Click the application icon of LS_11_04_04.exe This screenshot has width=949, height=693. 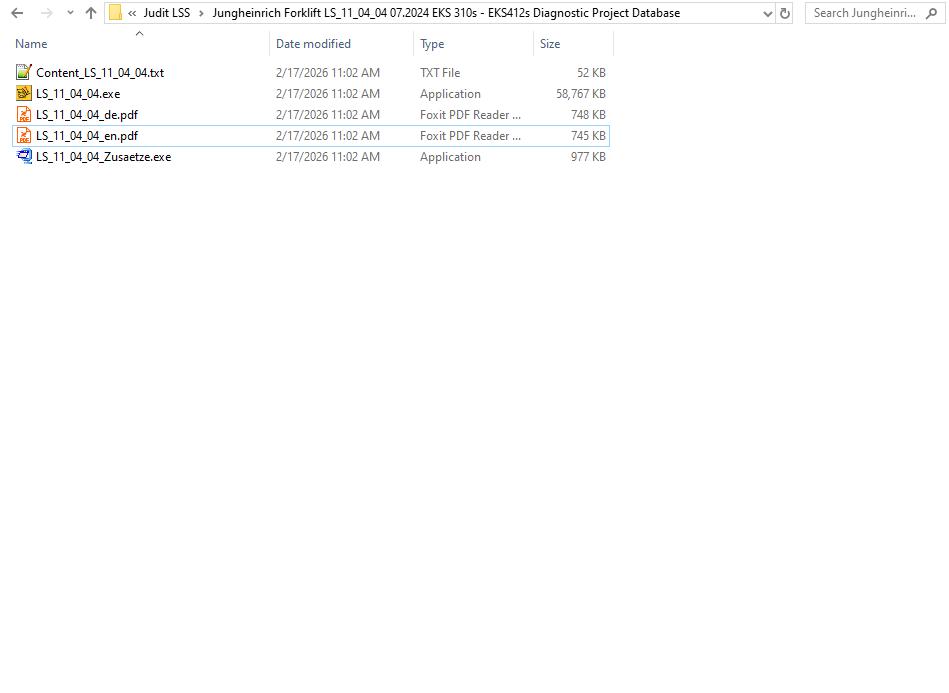point(23,93)
